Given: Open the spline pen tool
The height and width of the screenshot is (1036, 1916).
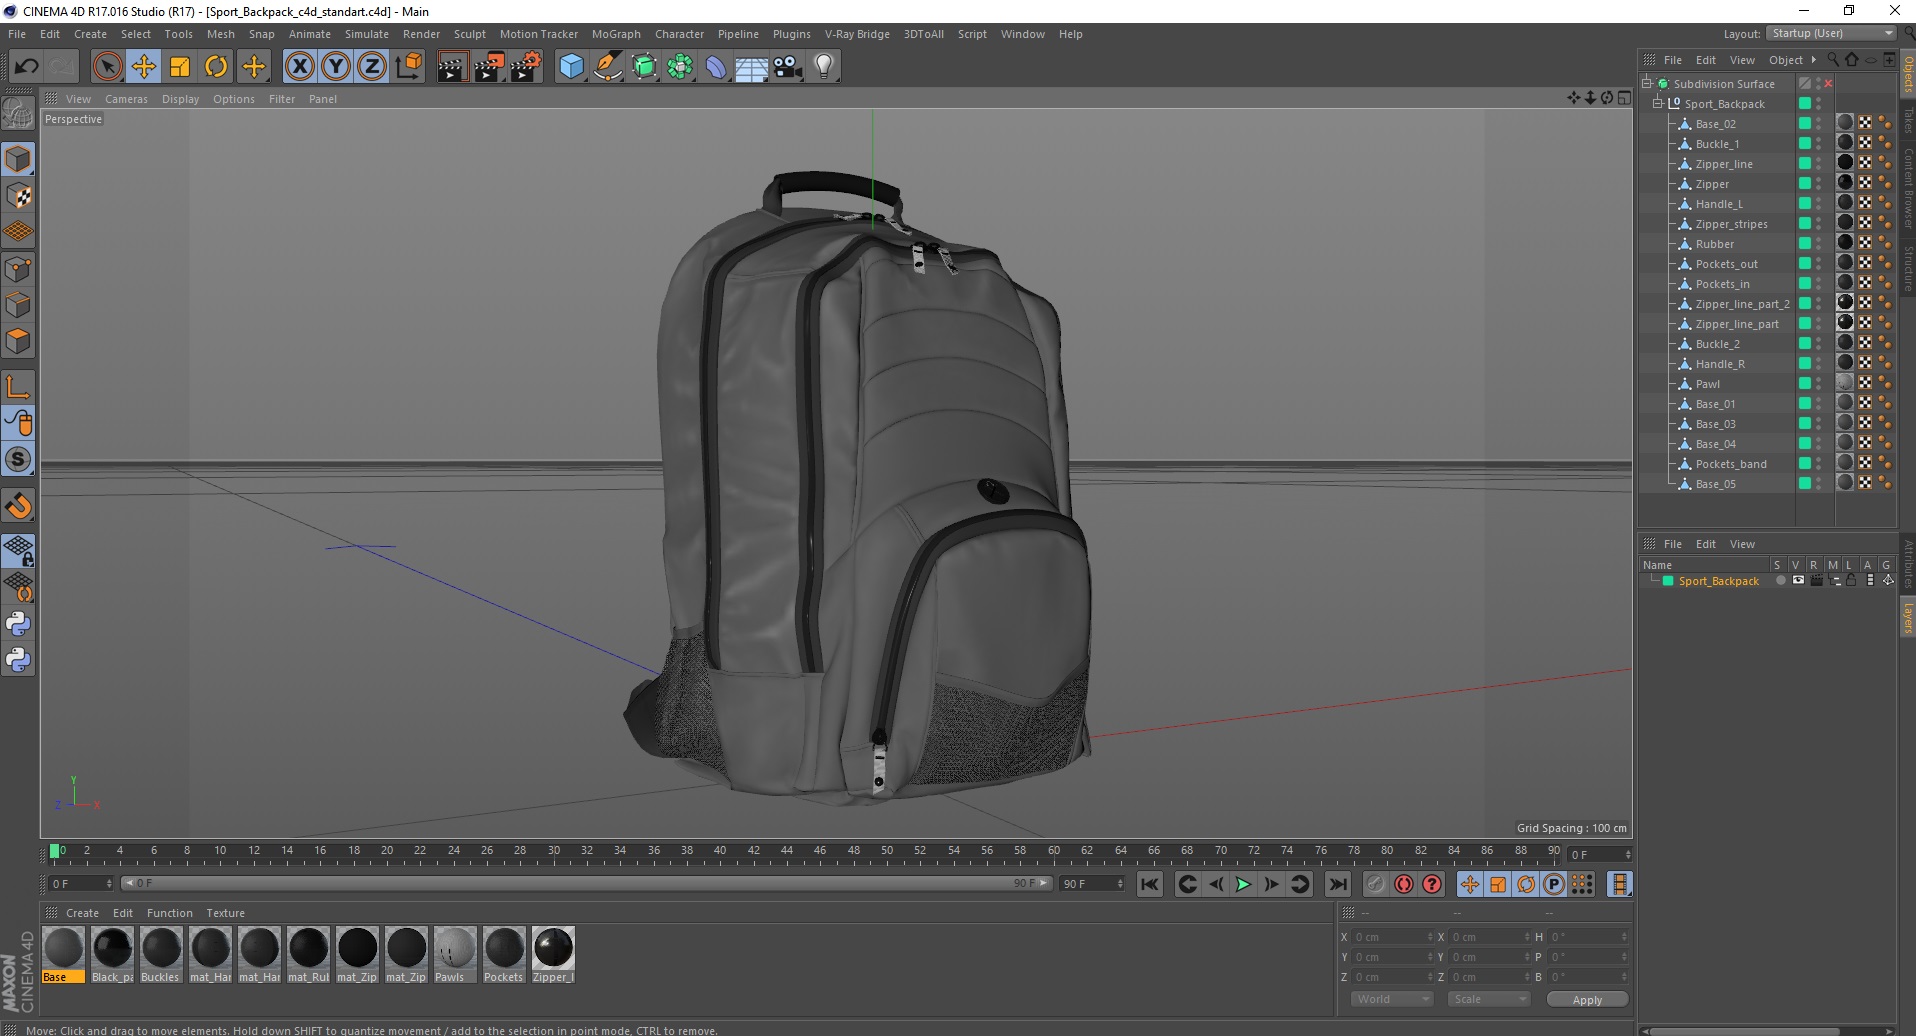Looking at the screenshot, I should click(608, 67).
